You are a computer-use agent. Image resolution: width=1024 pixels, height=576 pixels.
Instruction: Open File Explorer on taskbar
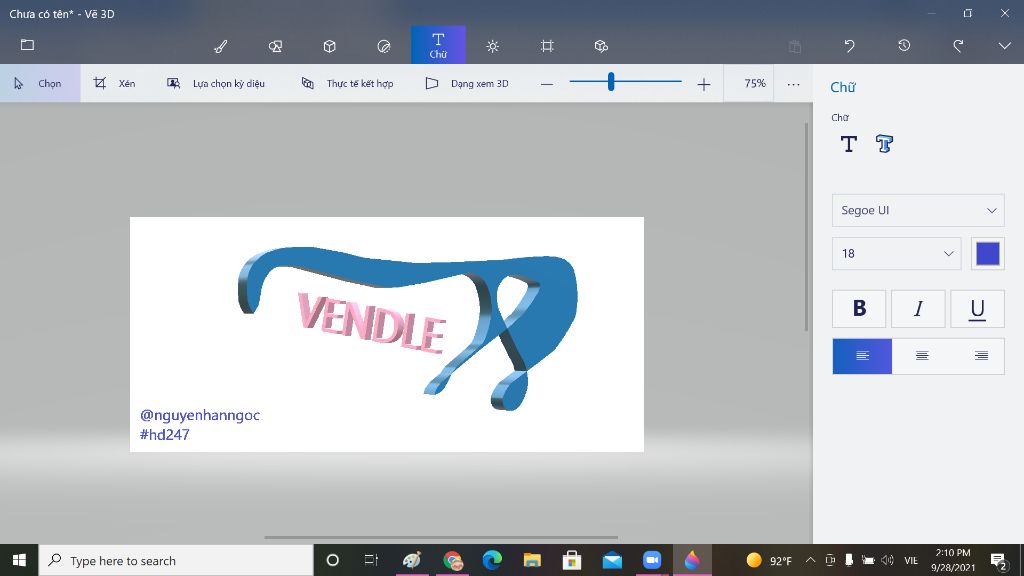532,560
